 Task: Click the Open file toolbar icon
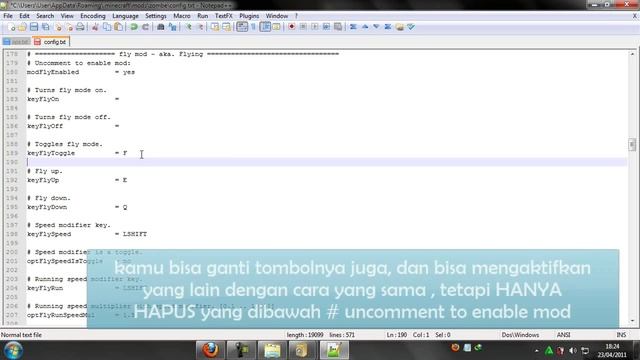click(22, 27)
